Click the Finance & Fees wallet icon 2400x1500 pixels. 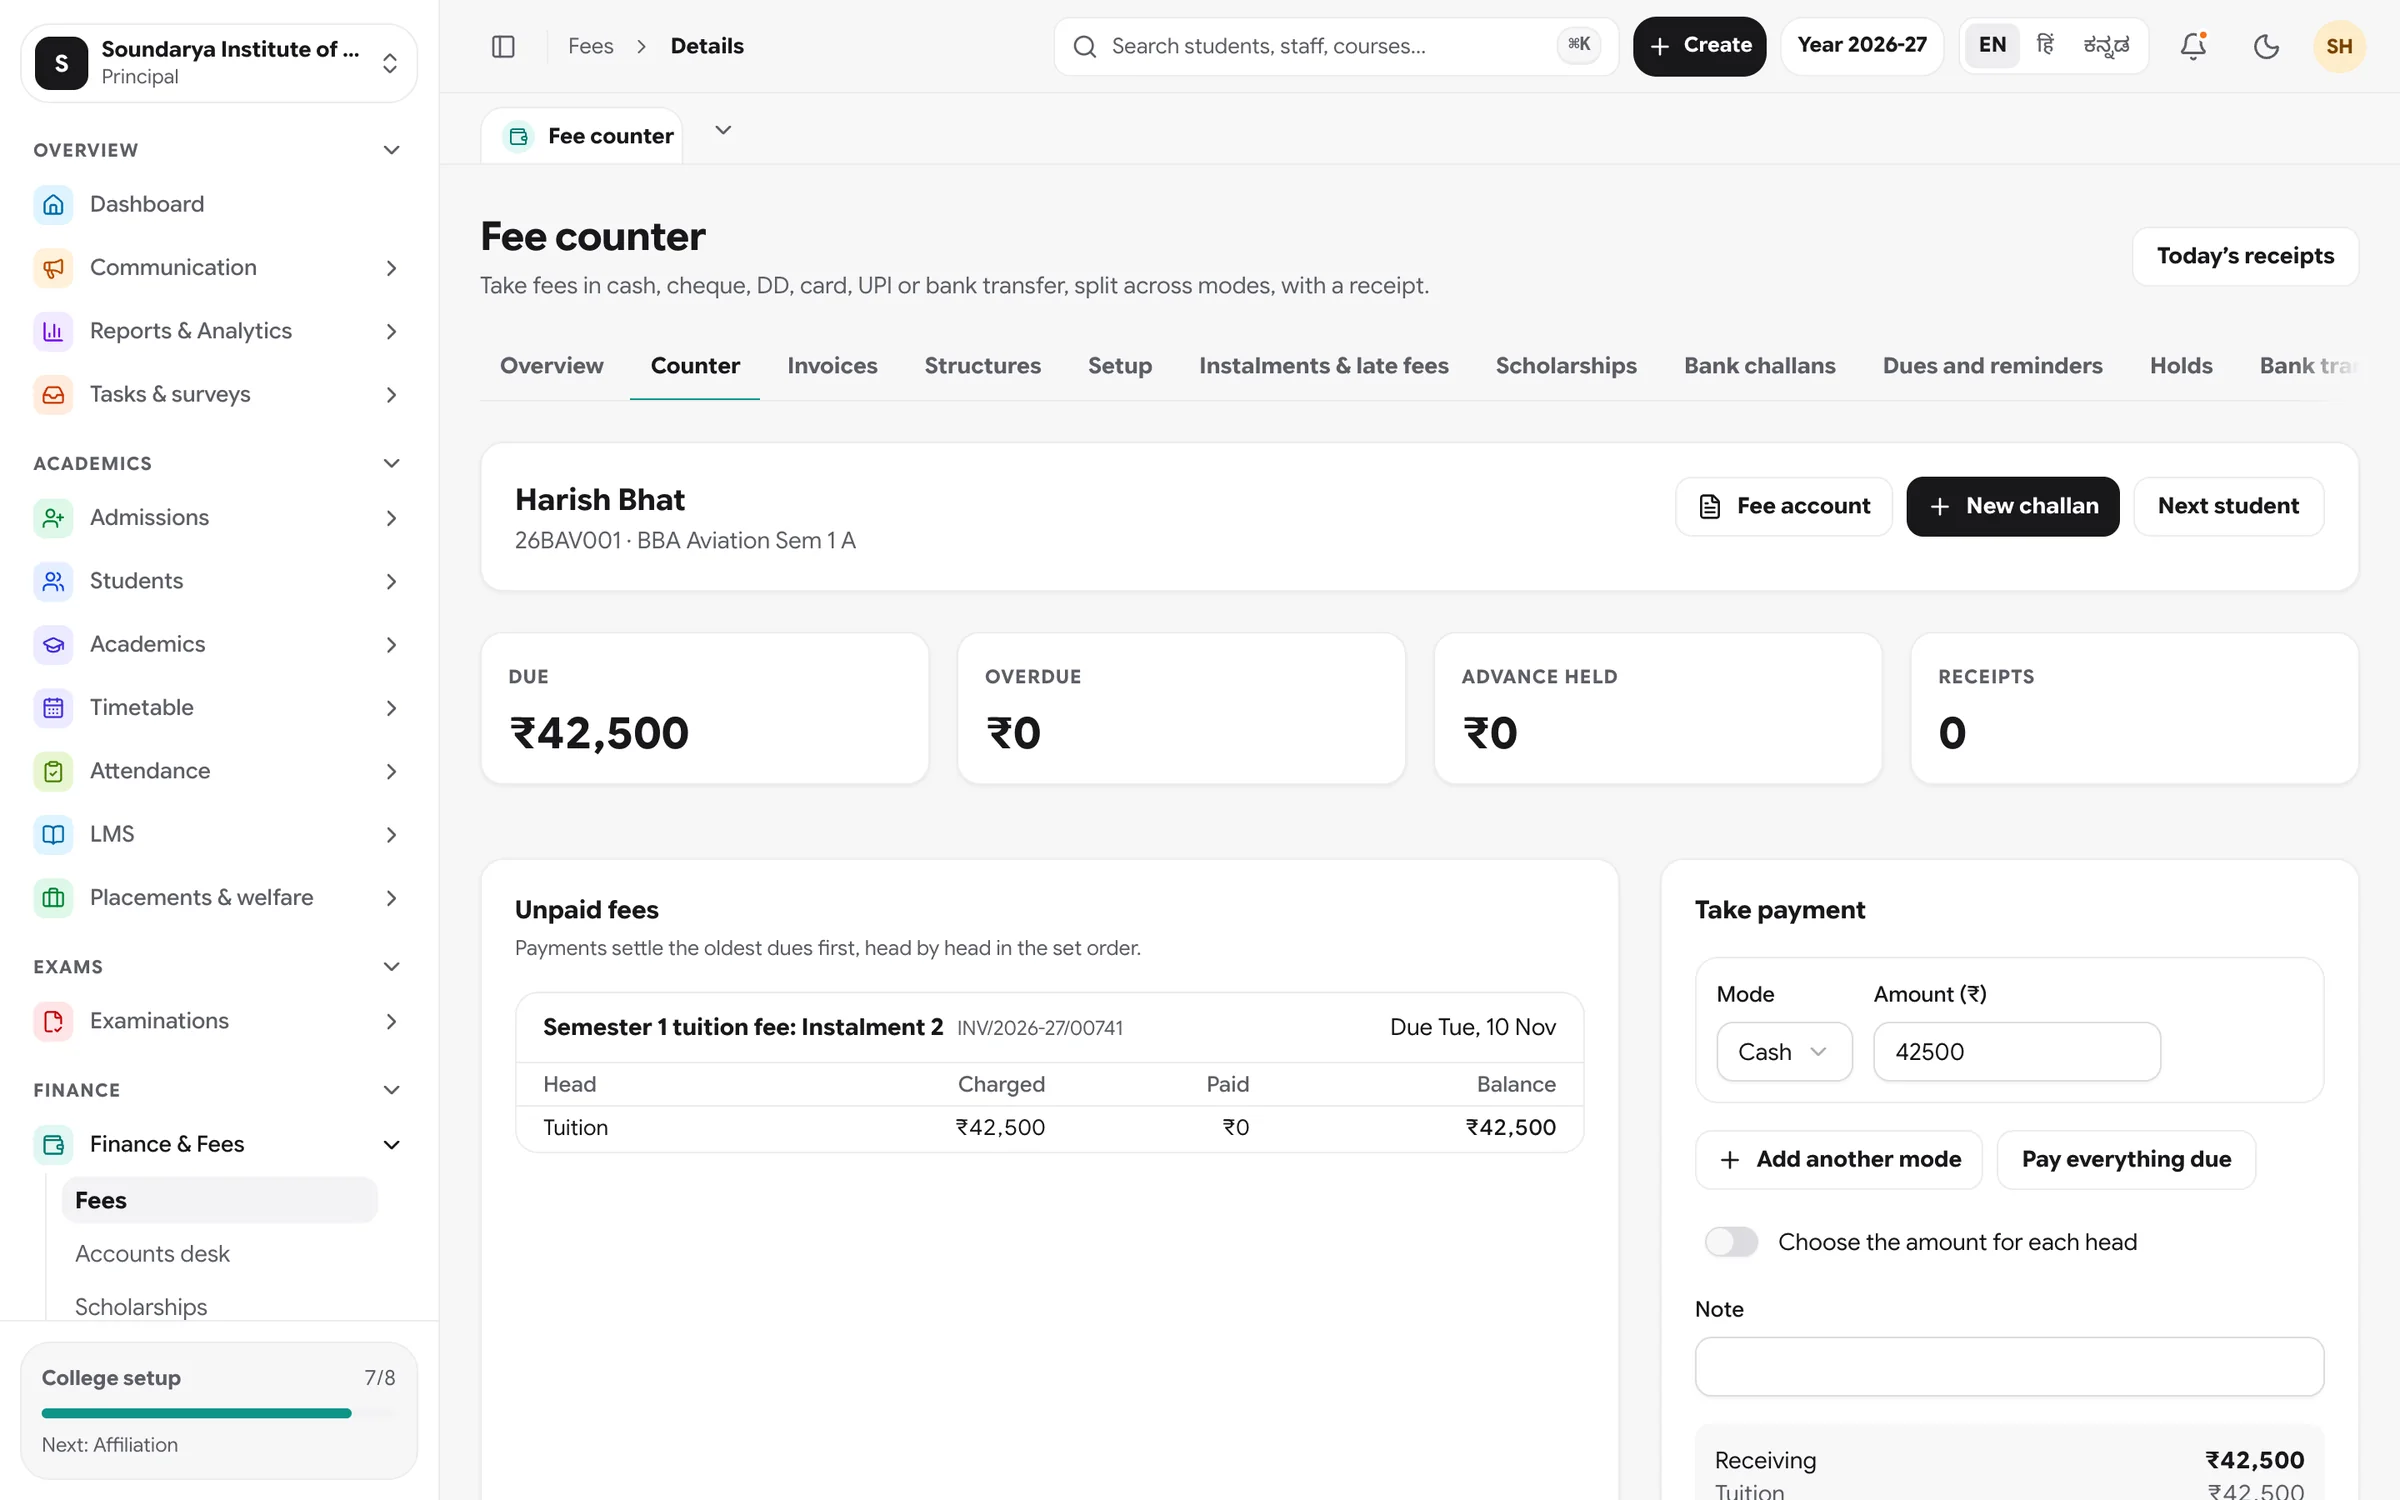point(53,1144)
